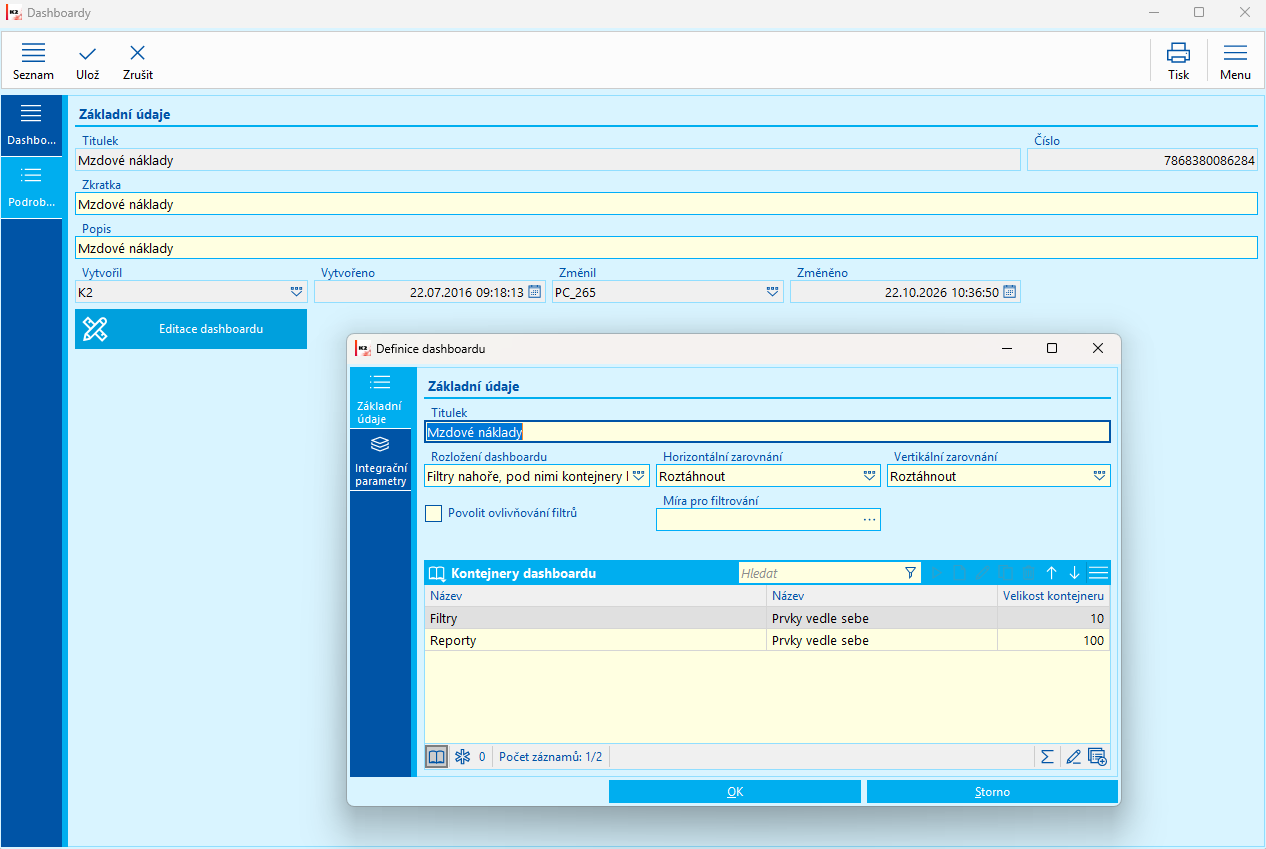Click the snowflake icon in grid status bar
Image resolution: width=1266 pixels, height=849 pixels.
click(x=462, y=757)
